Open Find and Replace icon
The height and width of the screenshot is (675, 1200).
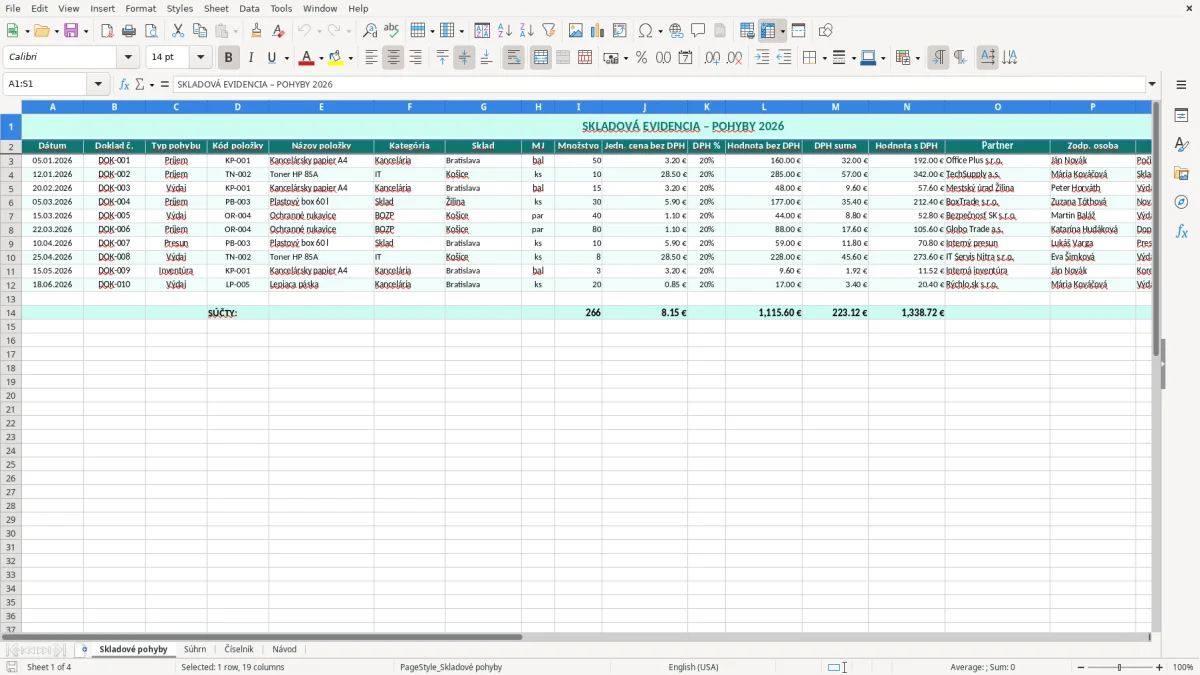click(x=370, y=31)
